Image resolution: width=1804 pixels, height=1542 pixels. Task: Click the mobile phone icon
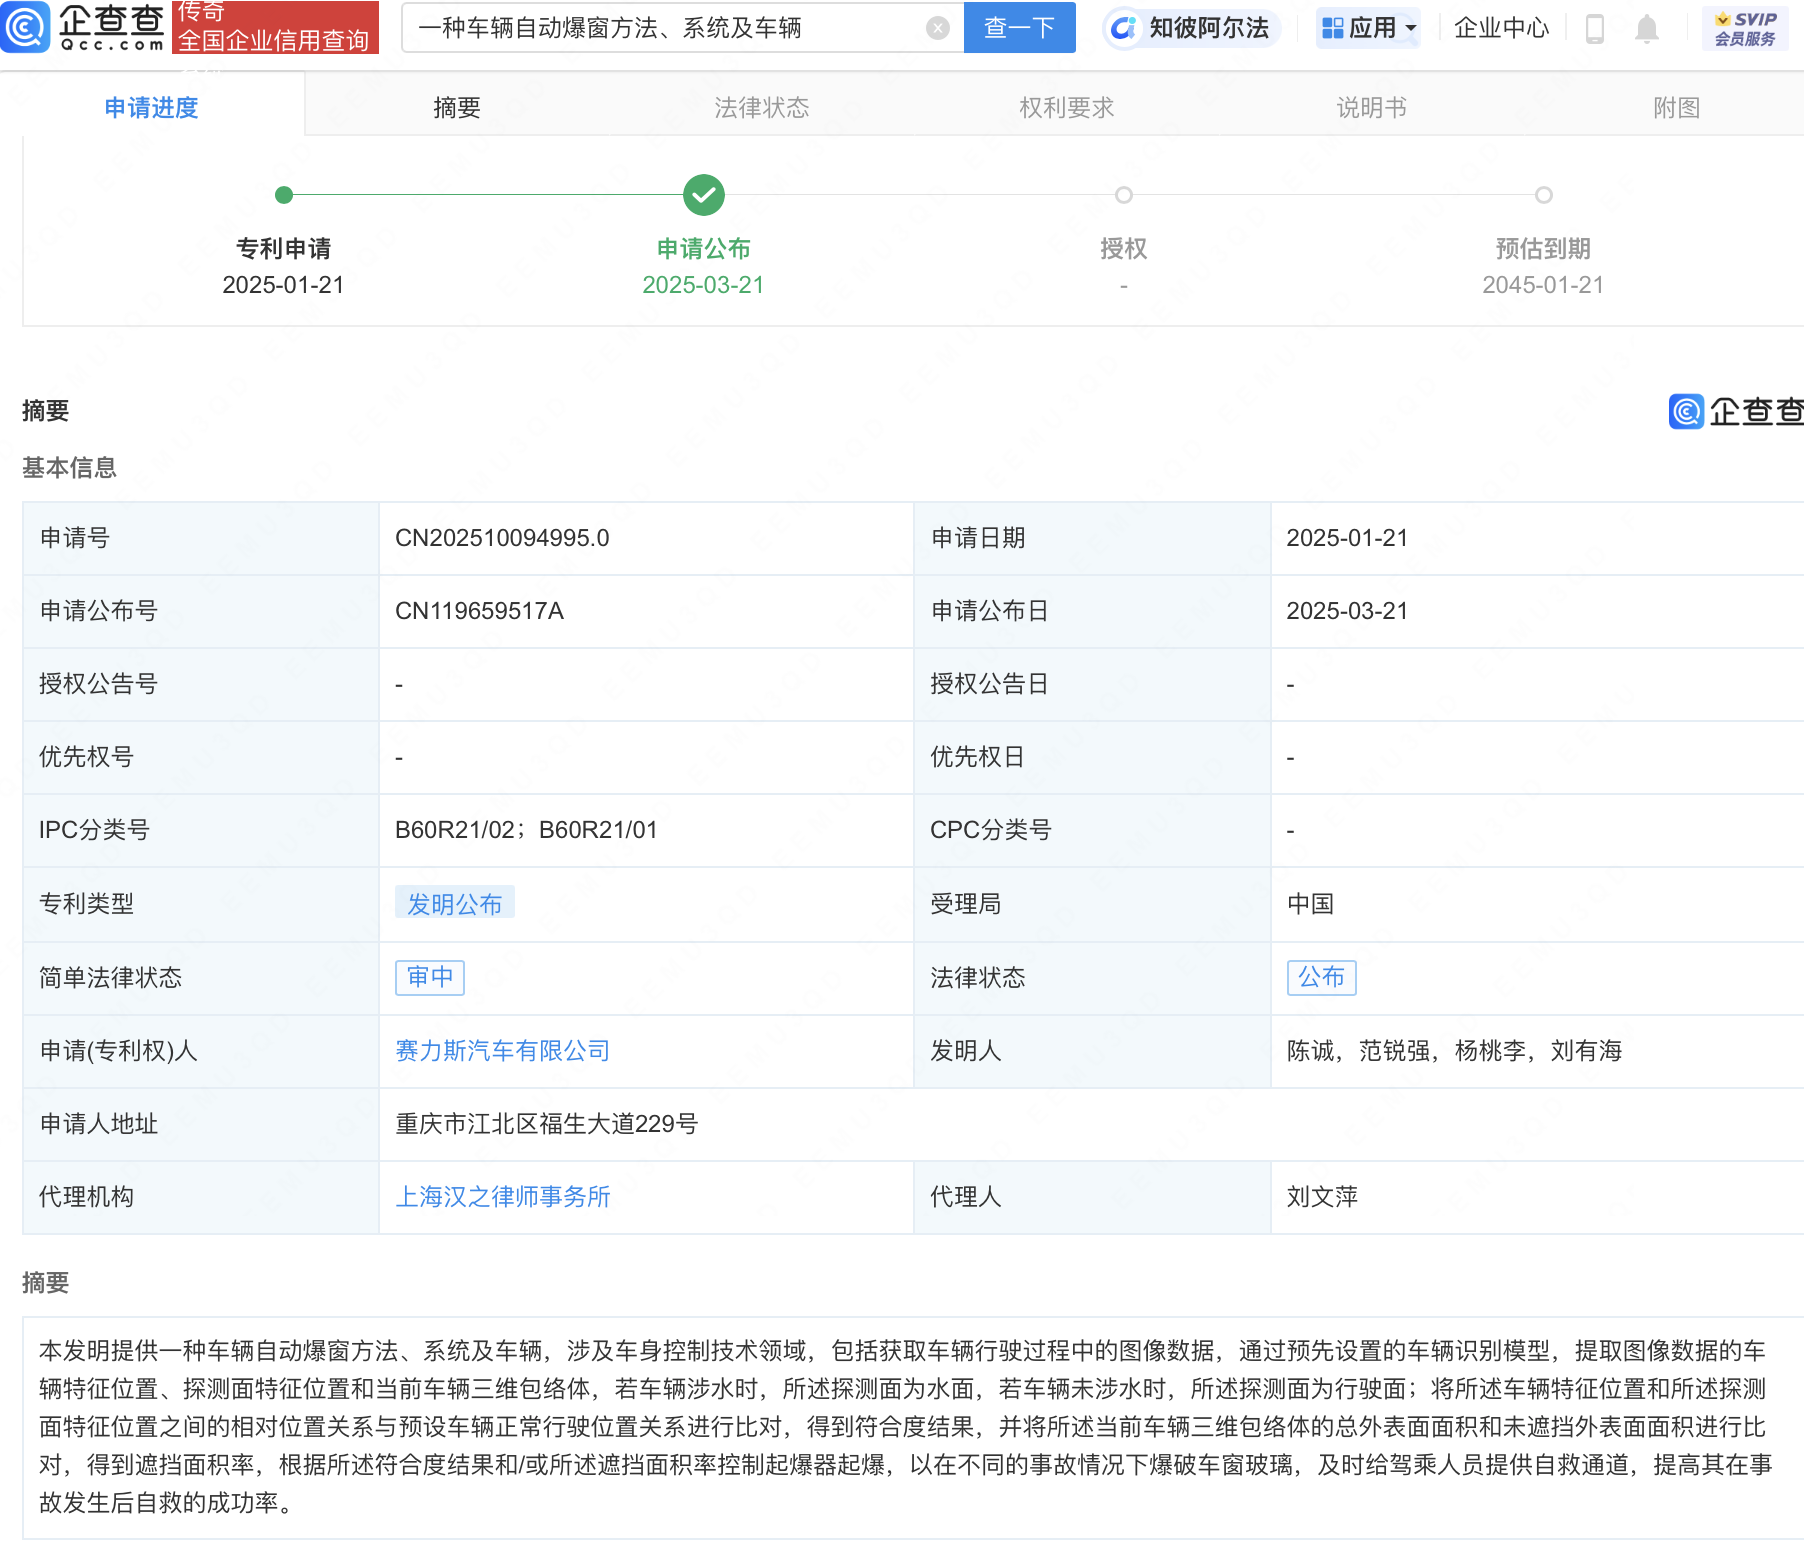coord(1595,29)
